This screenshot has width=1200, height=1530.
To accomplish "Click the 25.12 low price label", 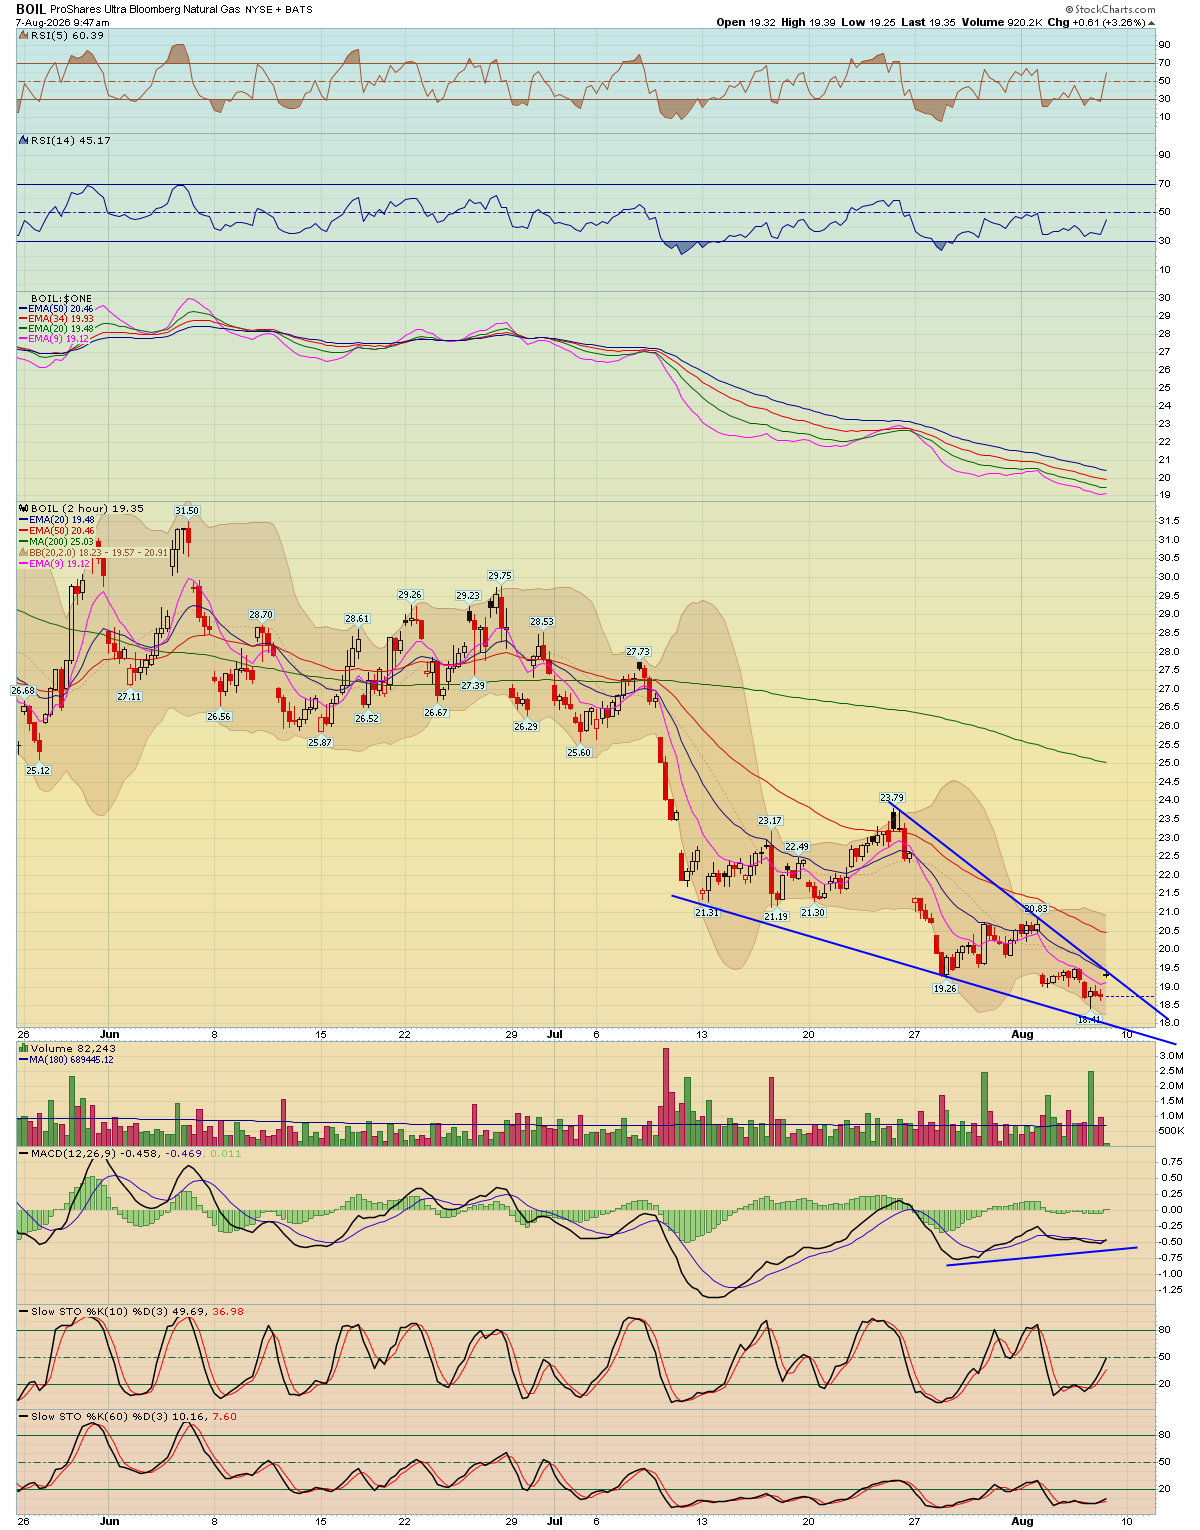I will (x=38, y=770).
